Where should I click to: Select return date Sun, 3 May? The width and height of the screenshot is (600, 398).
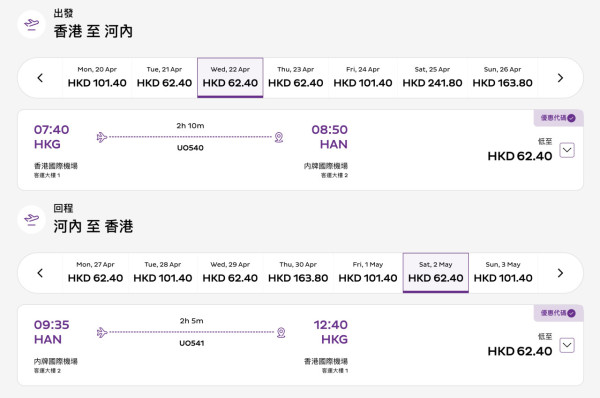pyautogui.click(x=503, y=273)
